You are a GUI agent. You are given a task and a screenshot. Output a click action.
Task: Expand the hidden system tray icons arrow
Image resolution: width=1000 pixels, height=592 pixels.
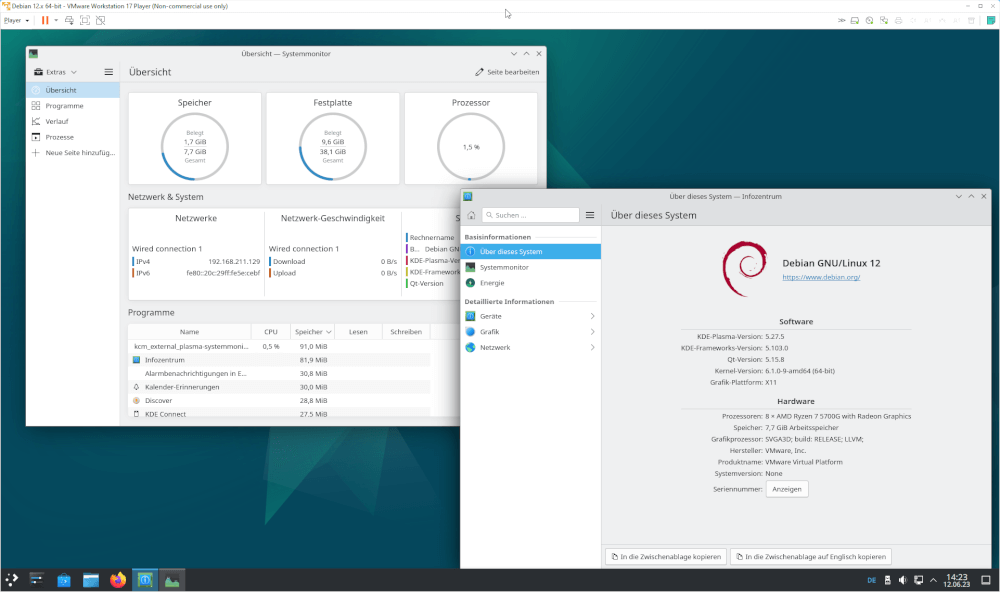pyautogui.click(x=933, y=581)
